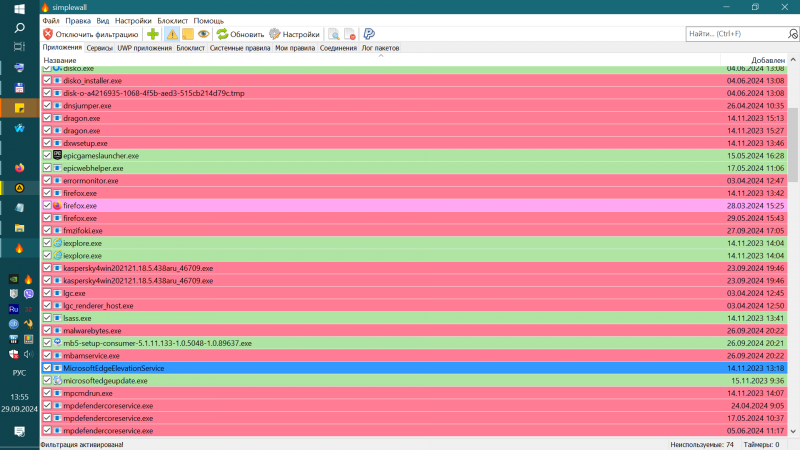Open Firefox from the taskbar
Image resolution: width=800 pixels, height=450 pixels.
19,168
